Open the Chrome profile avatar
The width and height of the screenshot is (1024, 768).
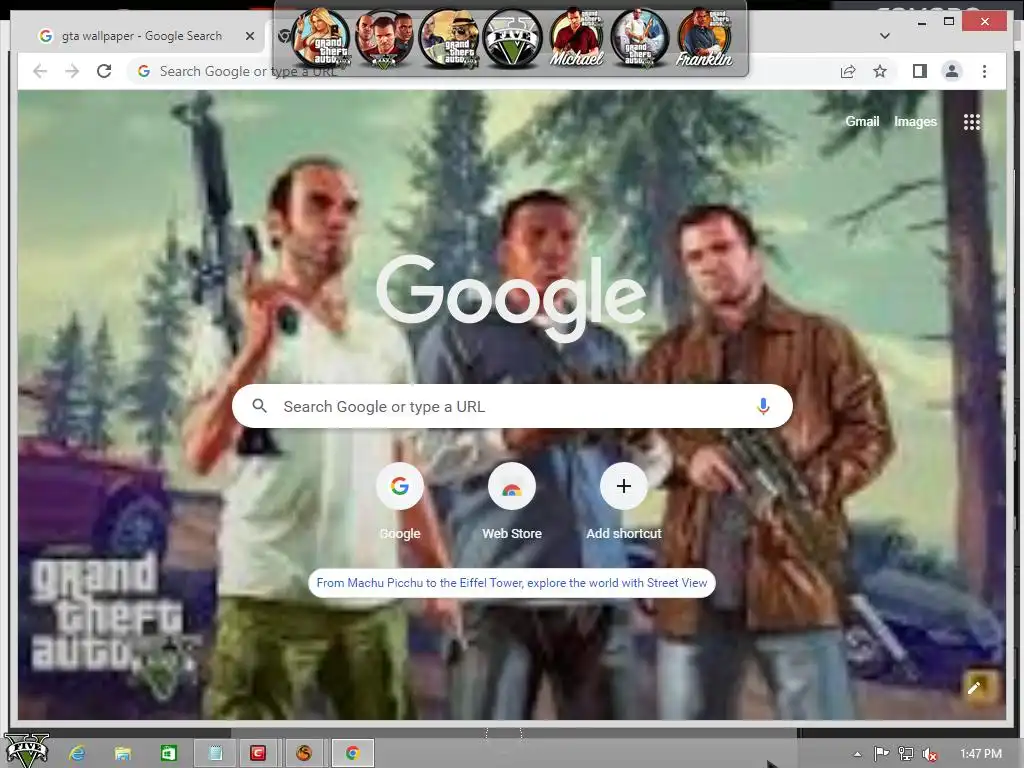[952, 71]
